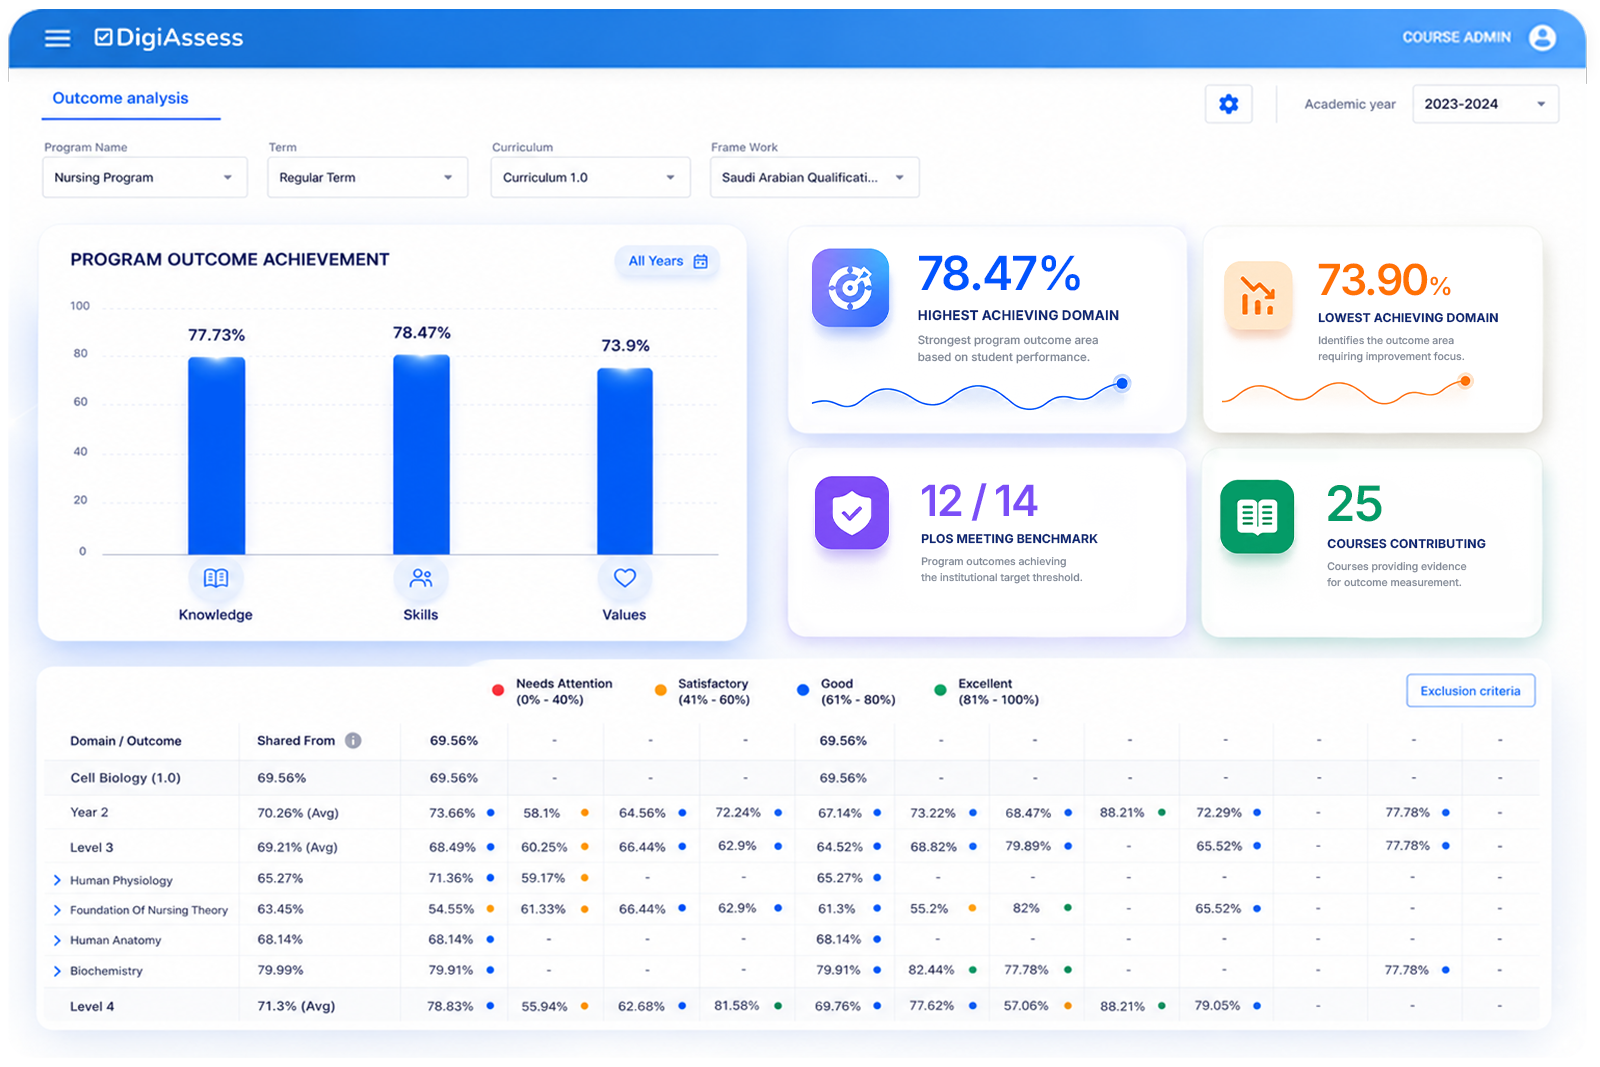Open the Academic year 2023-2024 dropdown
The width and height of the screenshot is (1600, 1067).
point(1486,104)
